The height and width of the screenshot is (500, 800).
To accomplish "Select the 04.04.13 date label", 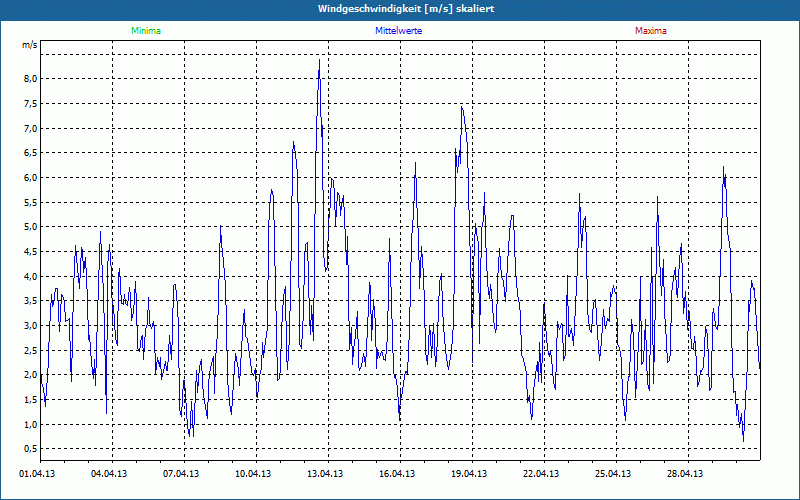I will pos(112,474).
